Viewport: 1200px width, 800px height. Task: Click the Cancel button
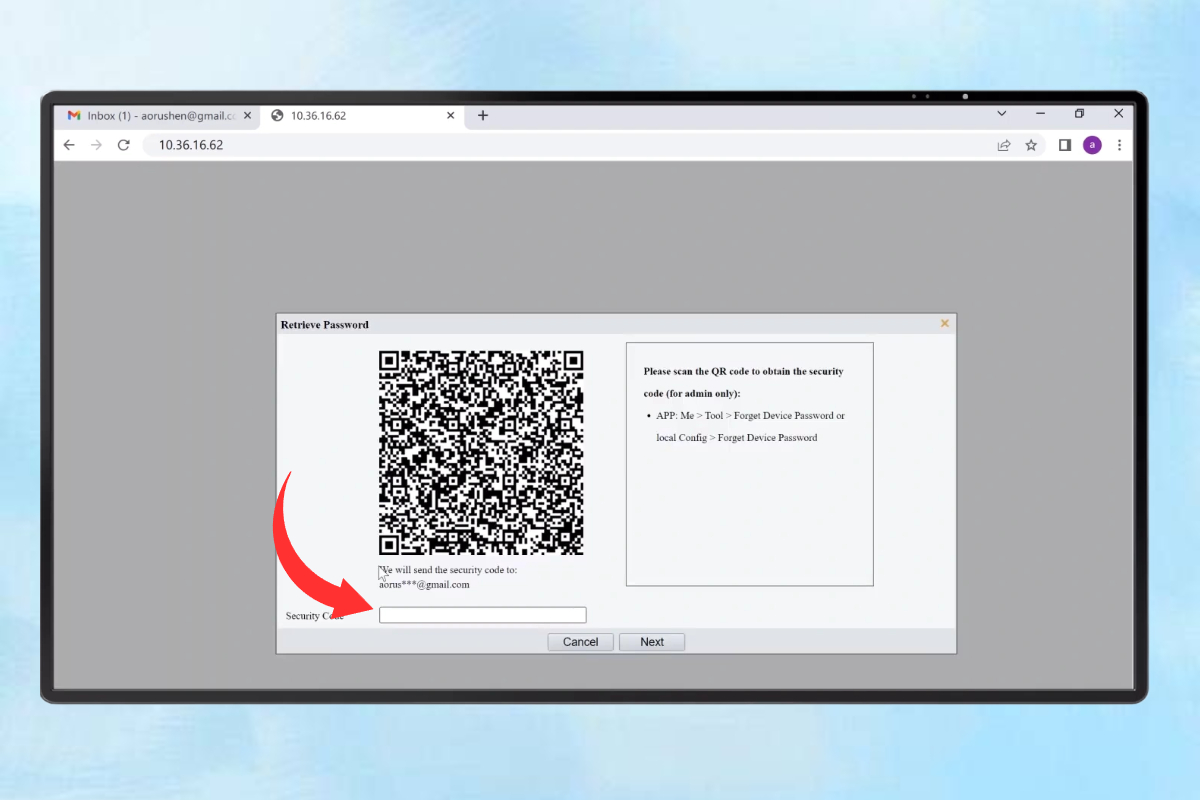[580, 642]
